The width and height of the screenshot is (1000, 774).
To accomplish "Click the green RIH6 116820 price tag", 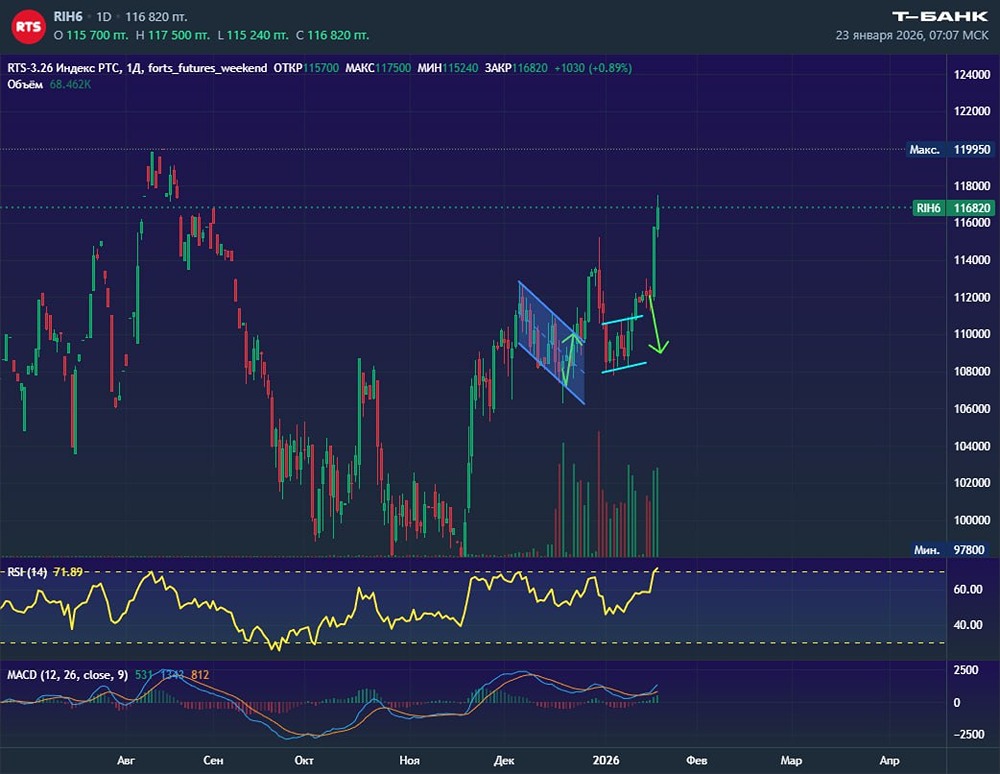I will click(x=953, y=208).
